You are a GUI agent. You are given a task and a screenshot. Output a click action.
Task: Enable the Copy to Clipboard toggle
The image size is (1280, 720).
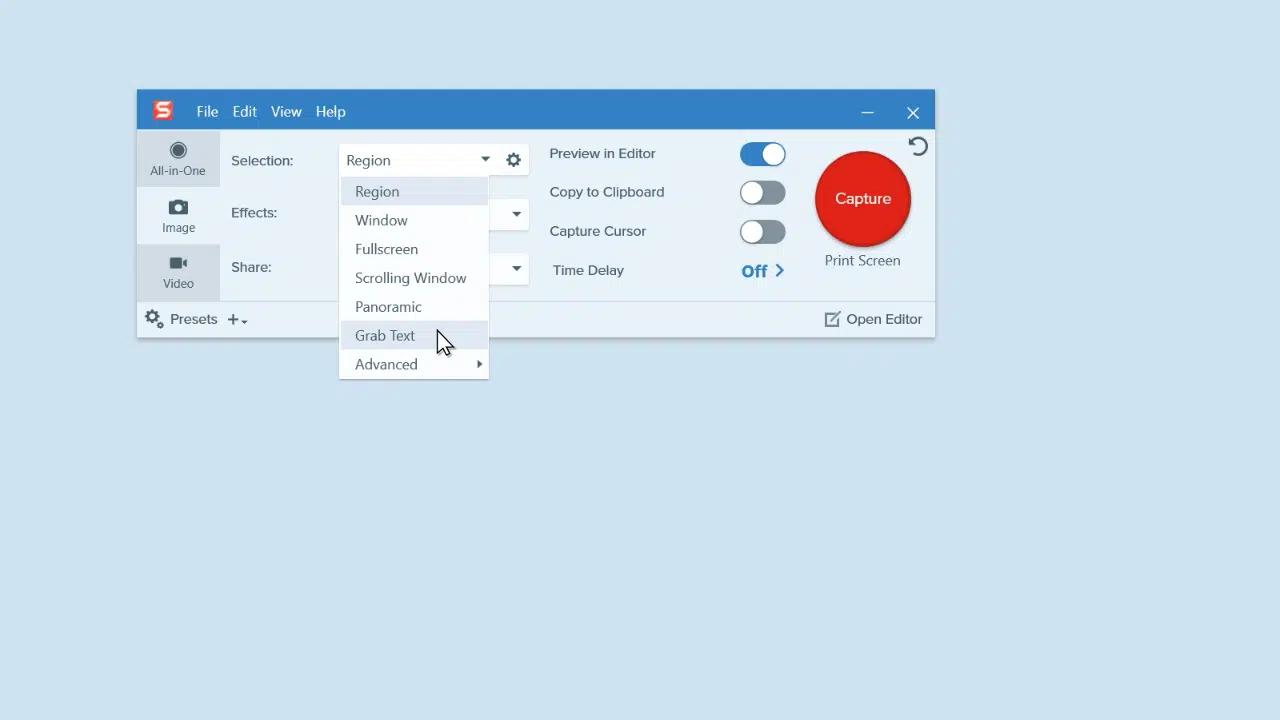pyautogui.click(x=763, y=193)
